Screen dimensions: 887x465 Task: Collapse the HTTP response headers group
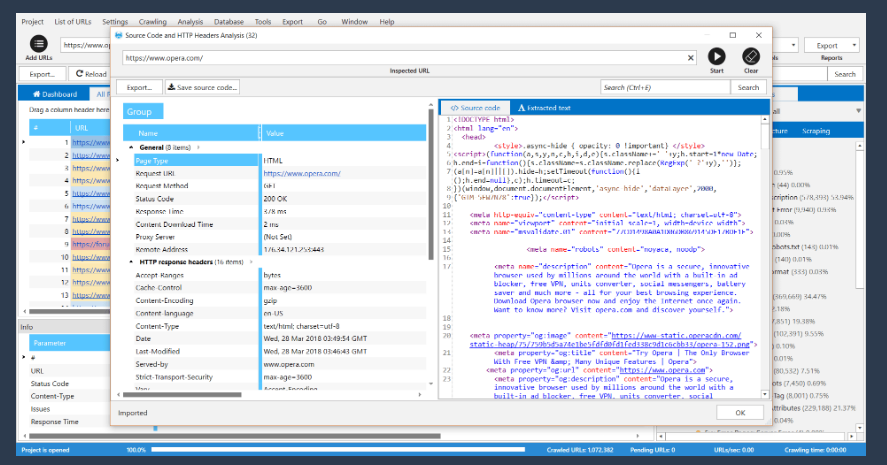click(131, 262)
